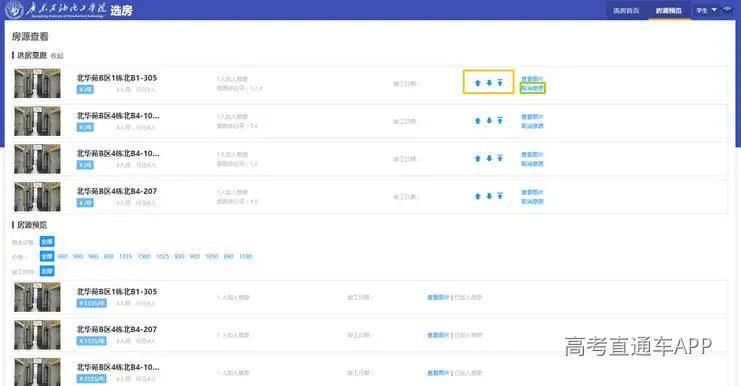The height and width of the screenshot is (386, 741).
Task: Filter rooms by price 990
Action: point(78,257)
